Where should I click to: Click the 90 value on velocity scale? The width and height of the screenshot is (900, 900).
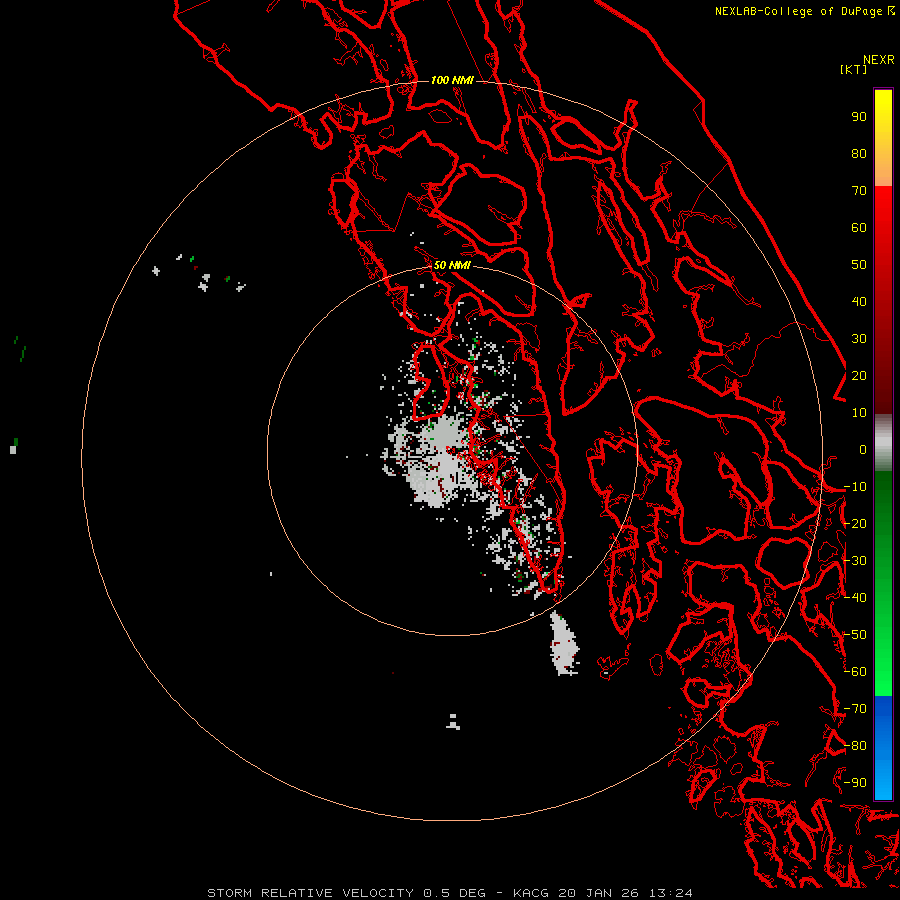(x=859, y=117)
